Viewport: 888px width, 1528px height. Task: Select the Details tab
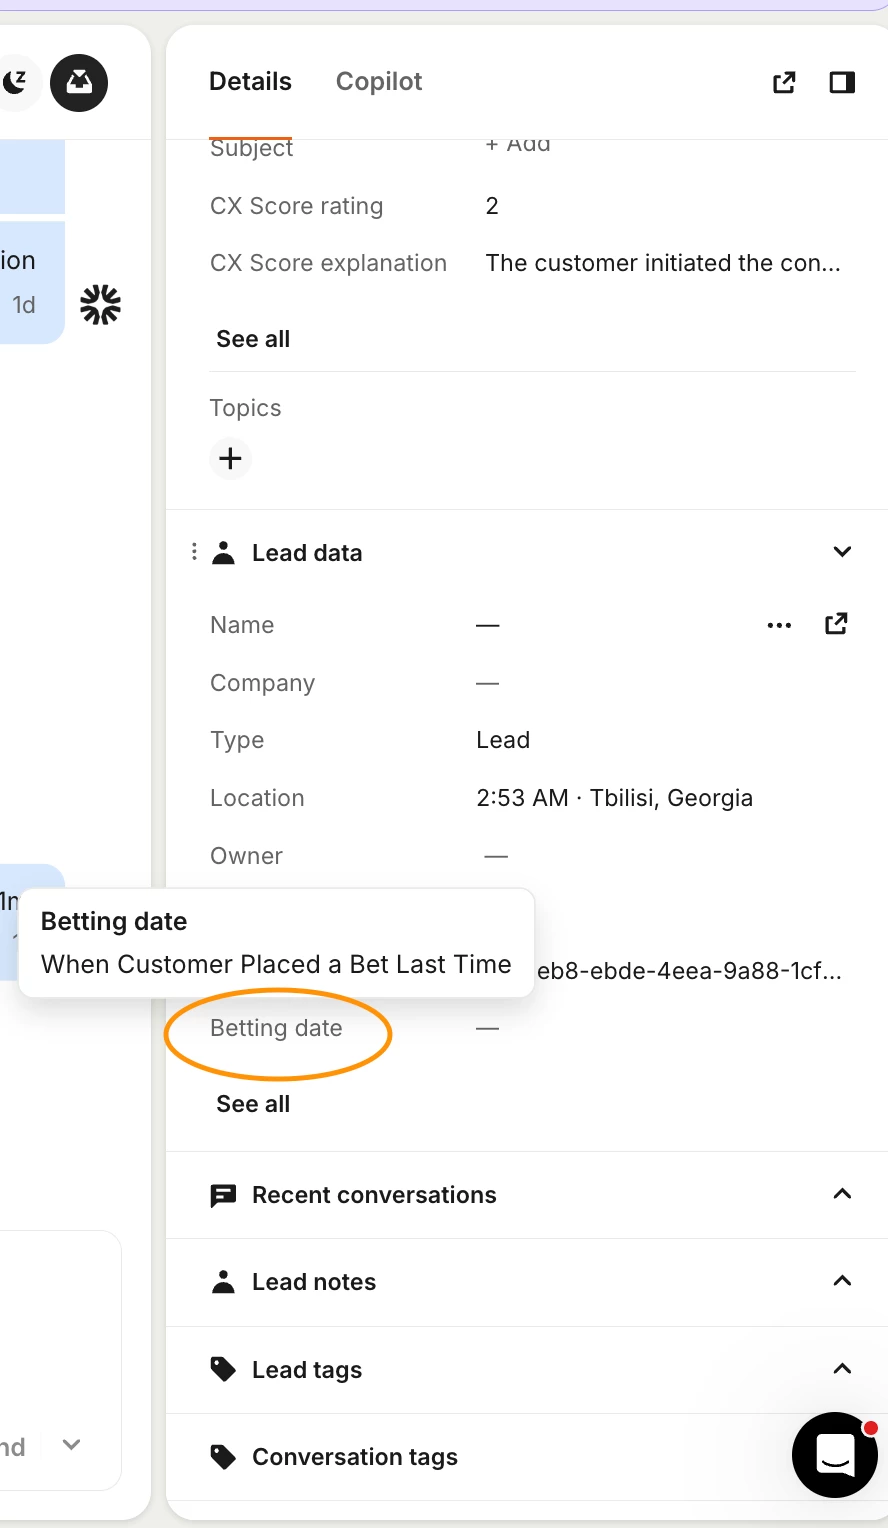tap(250, 82)
